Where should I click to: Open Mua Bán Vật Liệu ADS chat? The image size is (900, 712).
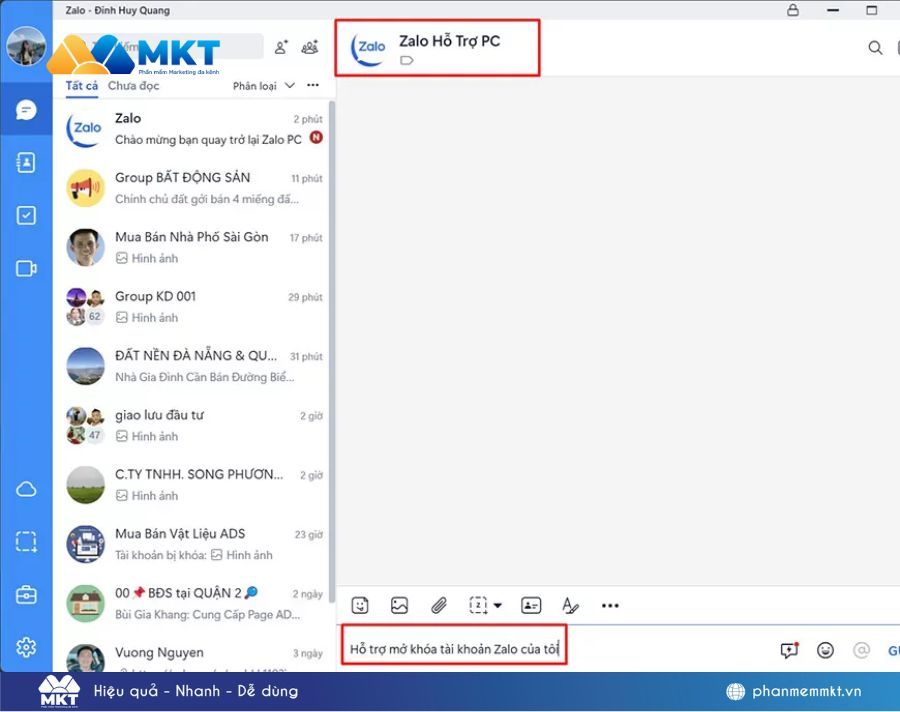192,544
